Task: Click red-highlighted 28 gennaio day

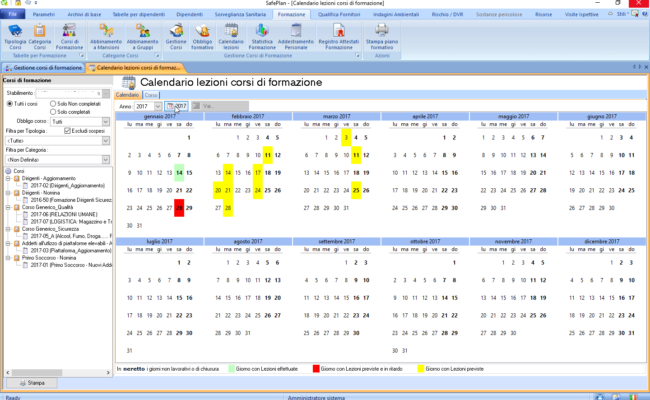Action: click(x=179, y=208)
